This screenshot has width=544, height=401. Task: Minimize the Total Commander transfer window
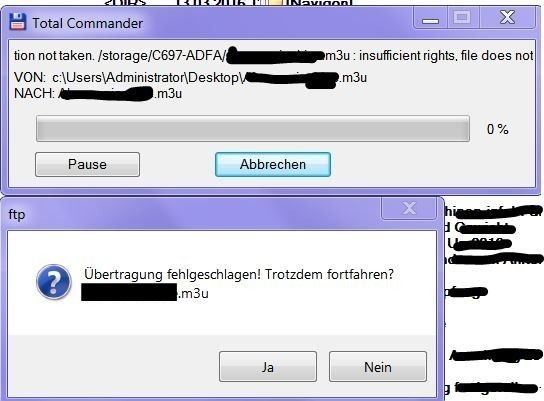point(431,18)
